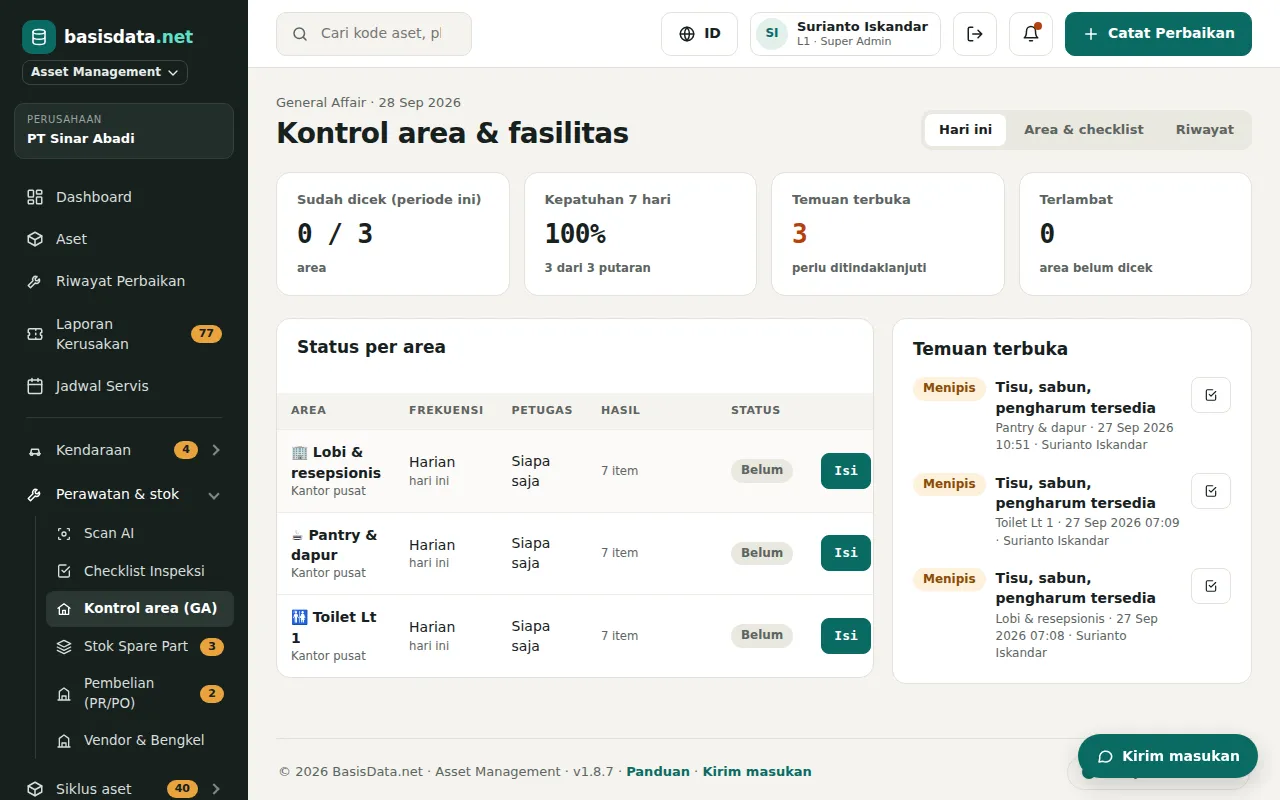The width and height of the screenshot is (1280, 800).
Task: Open the Panduan footer link
Action: click(658, 772)
